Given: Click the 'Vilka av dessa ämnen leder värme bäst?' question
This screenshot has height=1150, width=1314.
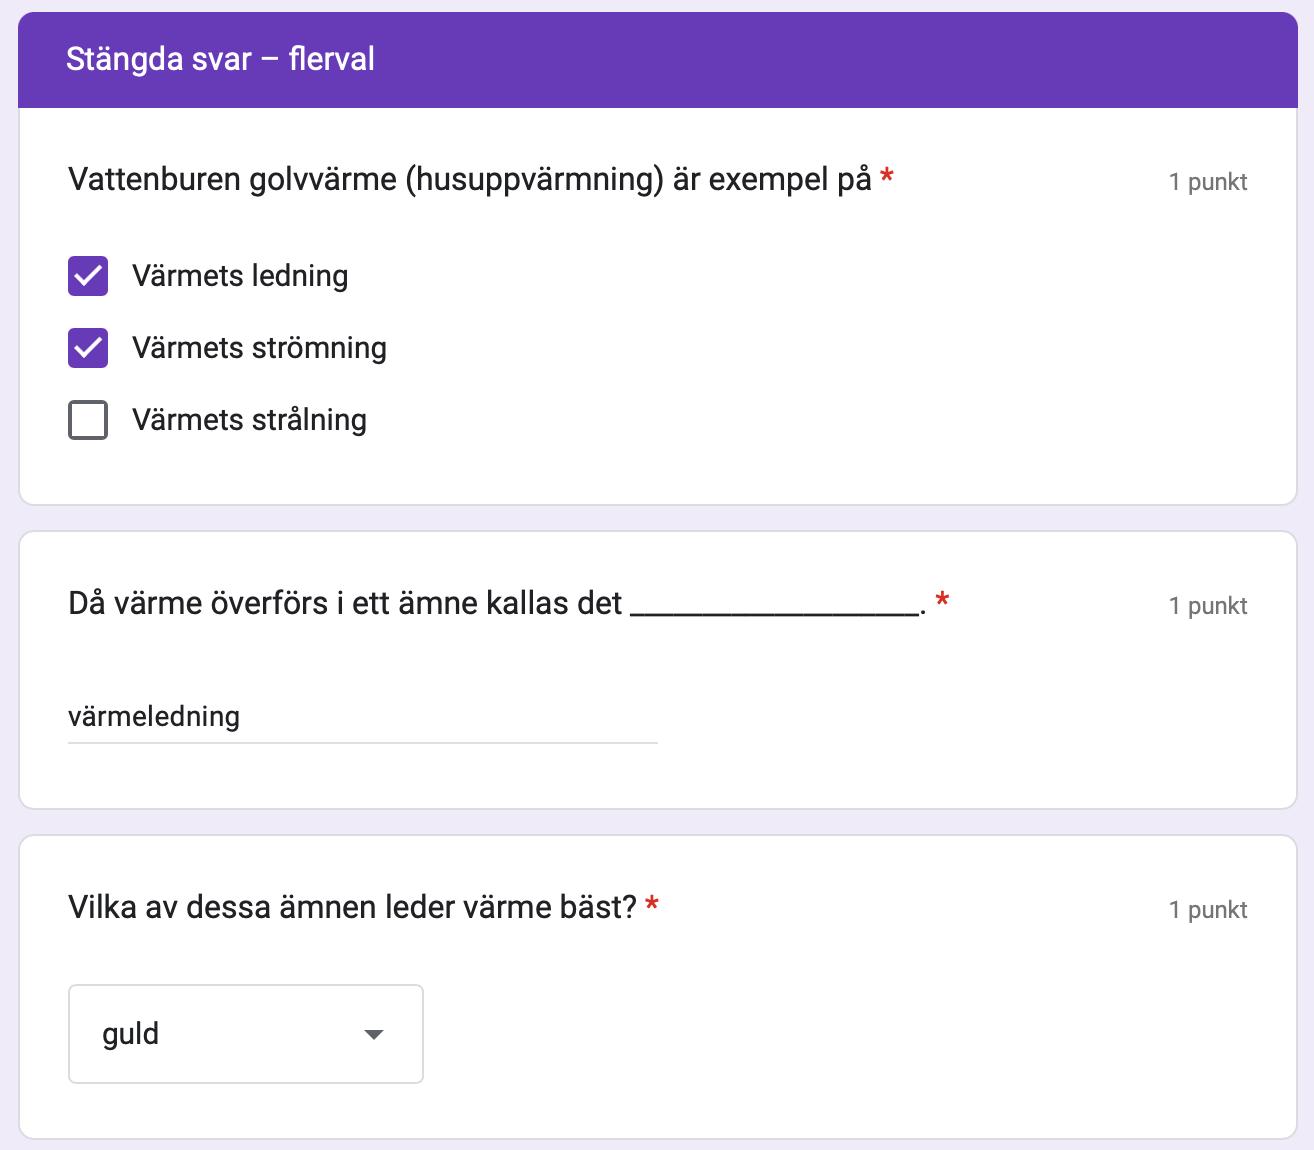Looking at the screenshot, I should click(x=352, y=908).
